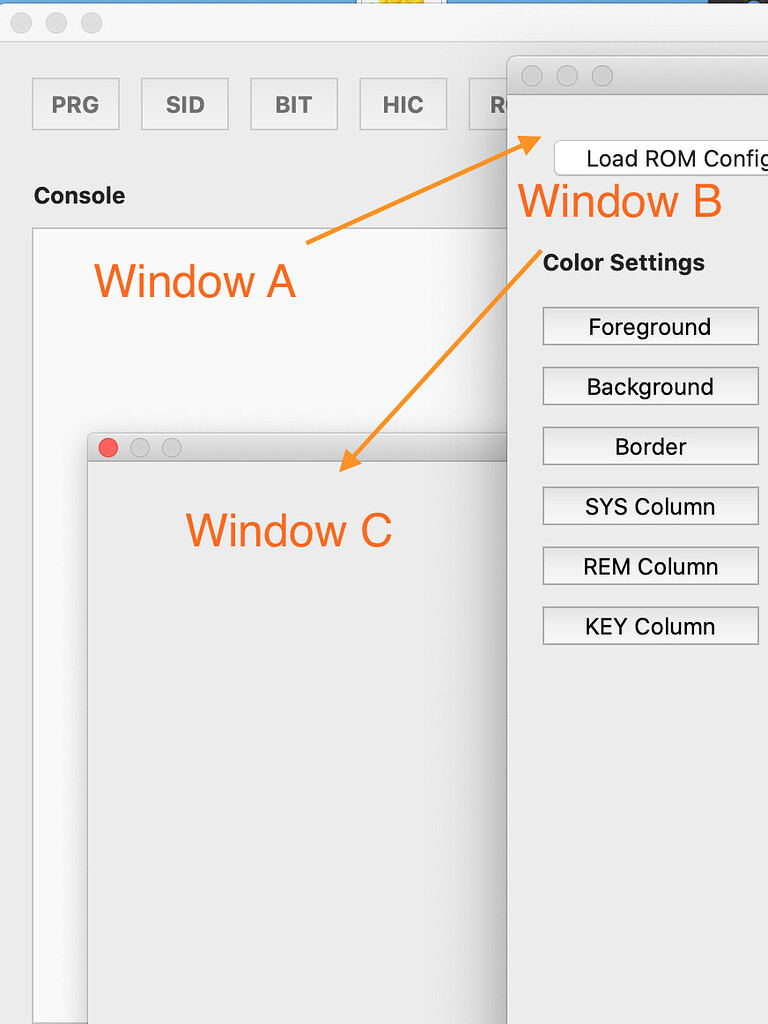Set the KEY Column color
This screenshot has width=768, height=1024.
coord(650,626)
